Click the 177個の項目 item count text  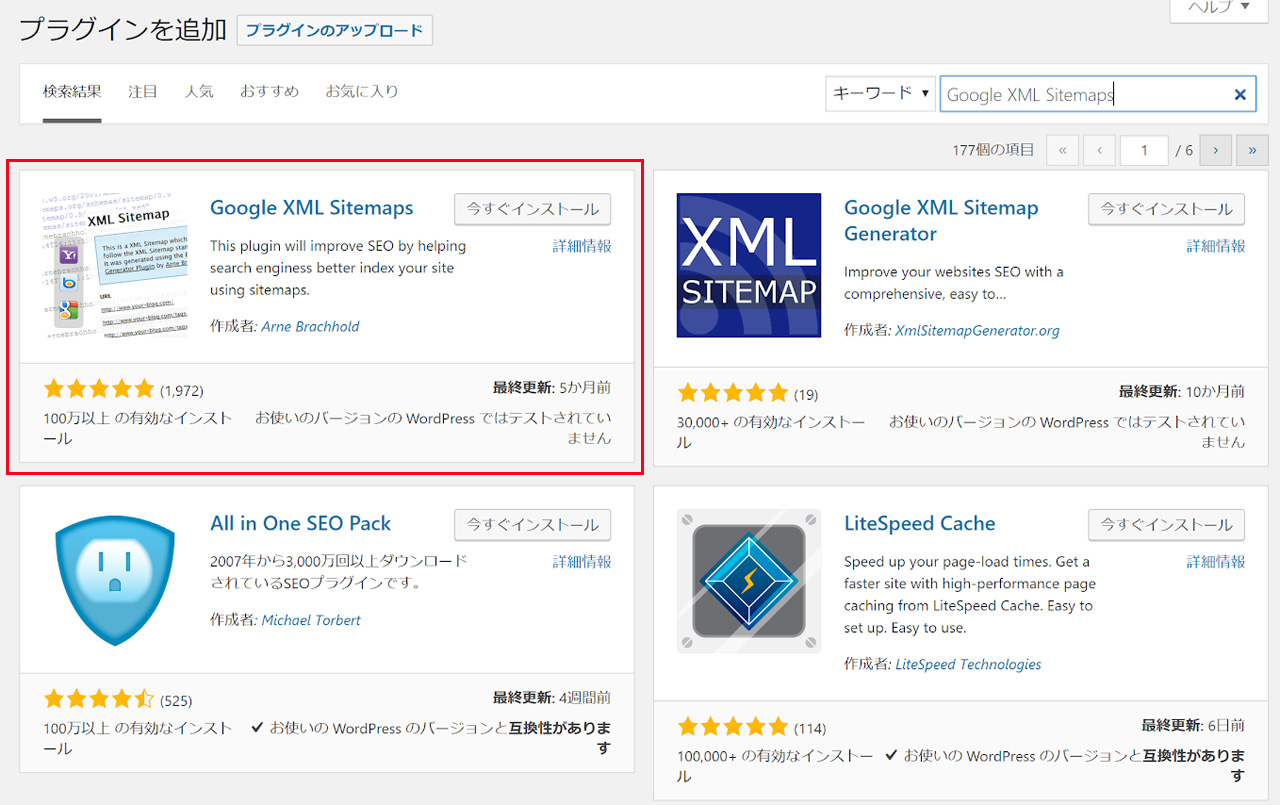993,150
